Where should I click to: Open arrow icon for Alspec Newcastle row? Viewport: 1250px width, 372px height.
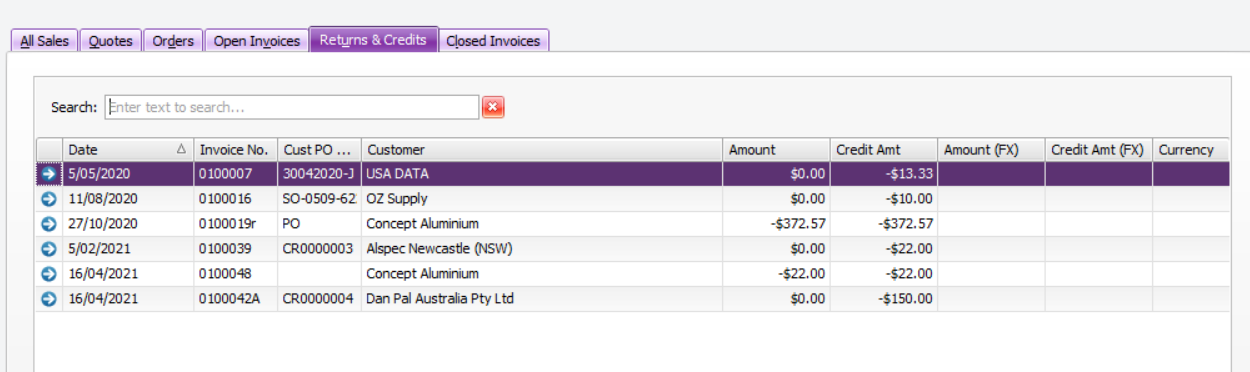[x=48, y=249]
